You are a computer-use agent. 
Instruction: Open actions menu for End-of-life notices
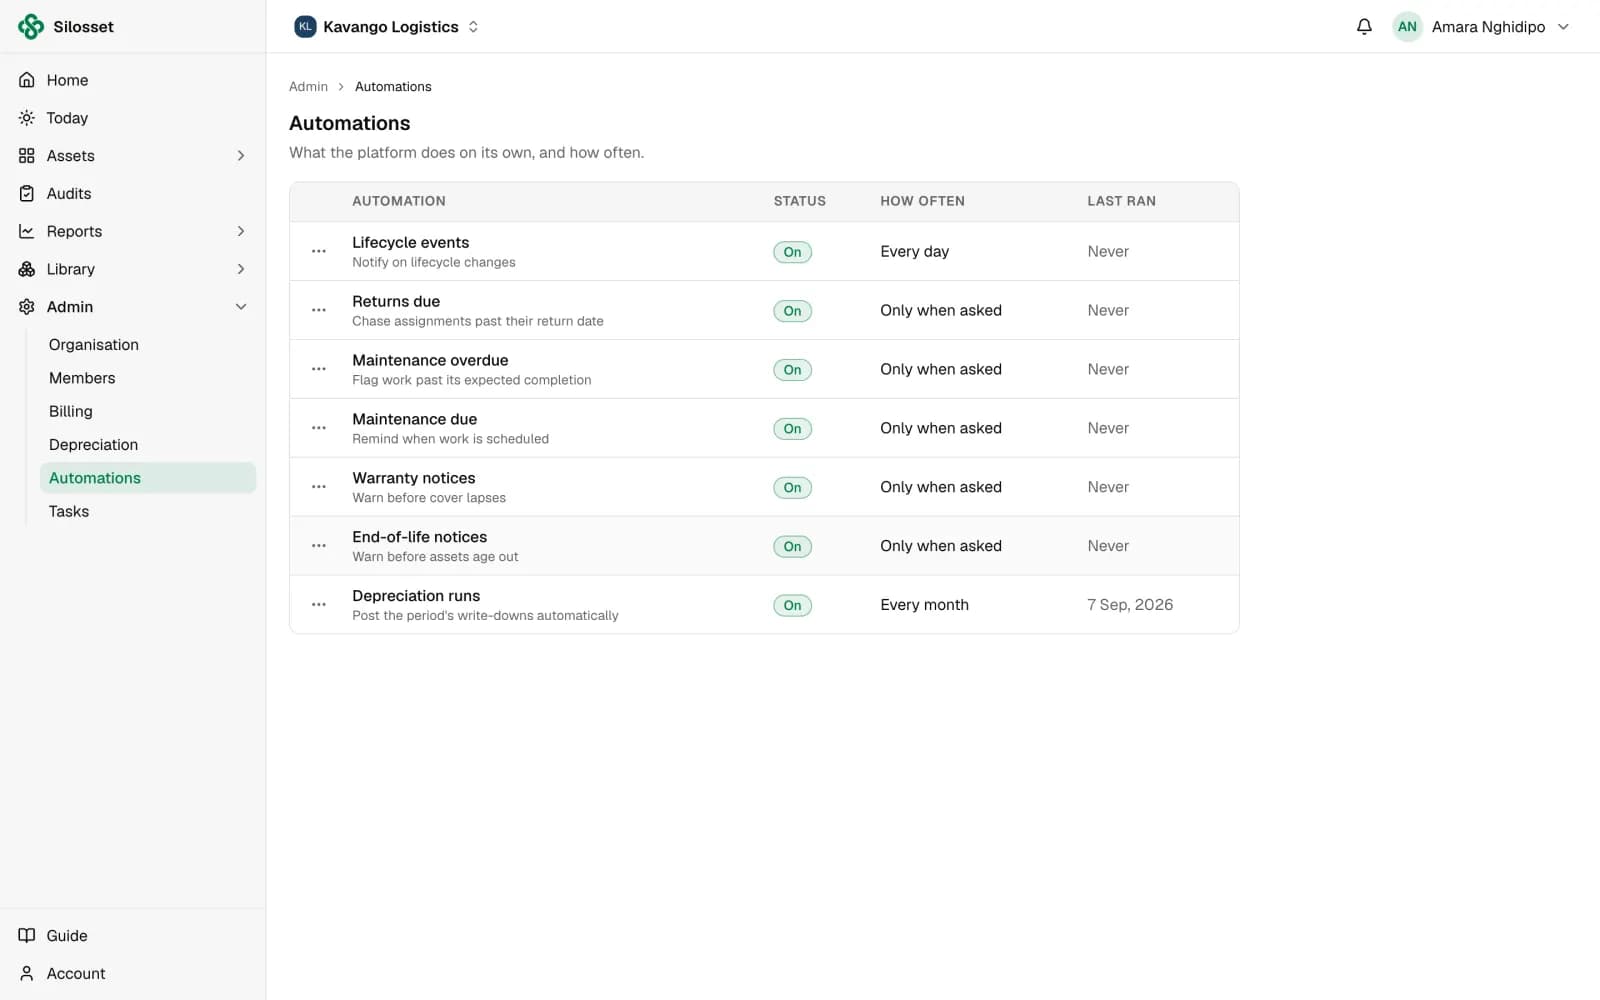click(x=319, y=546)
